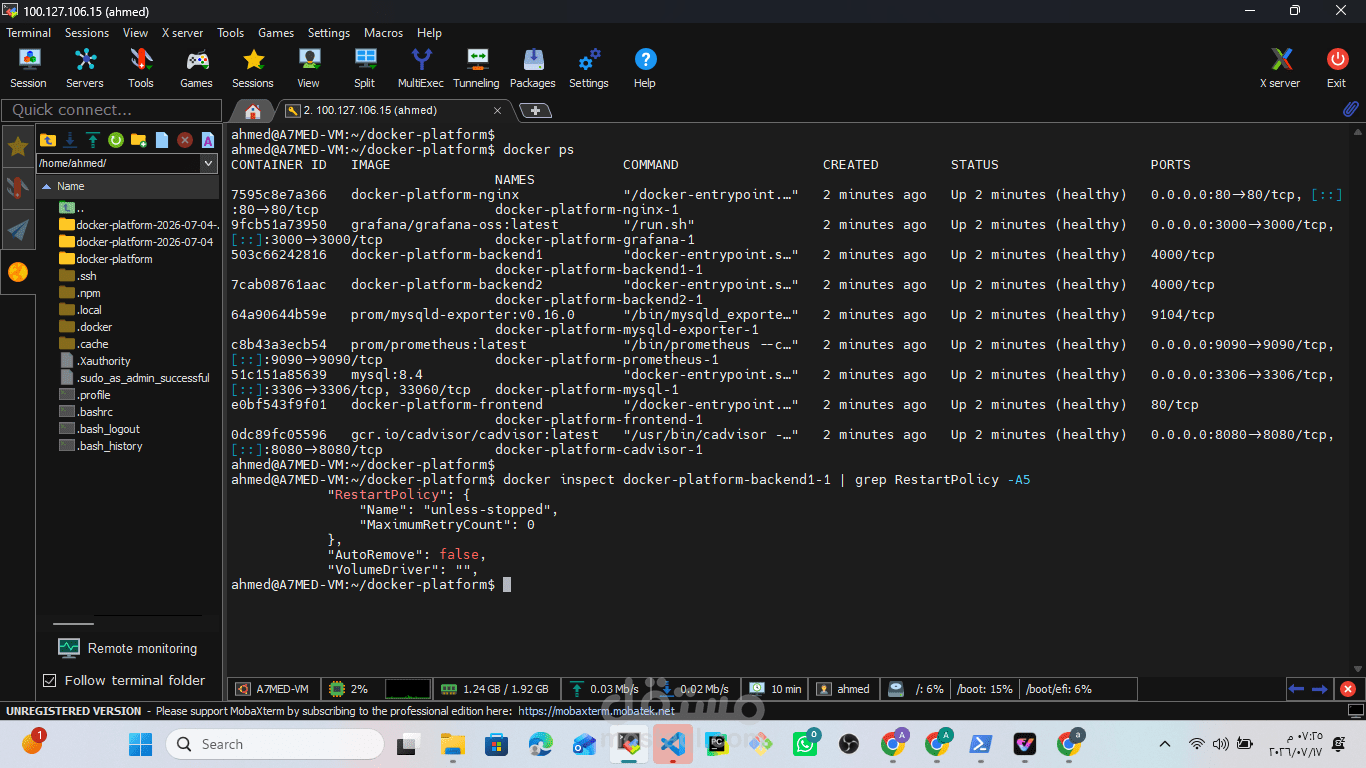
Task: Expand the /home/ahmed/ path dropdown
Action: coord(209,163)
